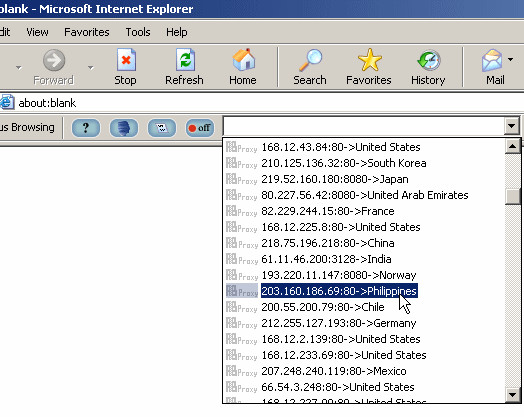Open the History clock icon
Image resolution: width=524 pixels, height=417 pixels.
[429, 60]
